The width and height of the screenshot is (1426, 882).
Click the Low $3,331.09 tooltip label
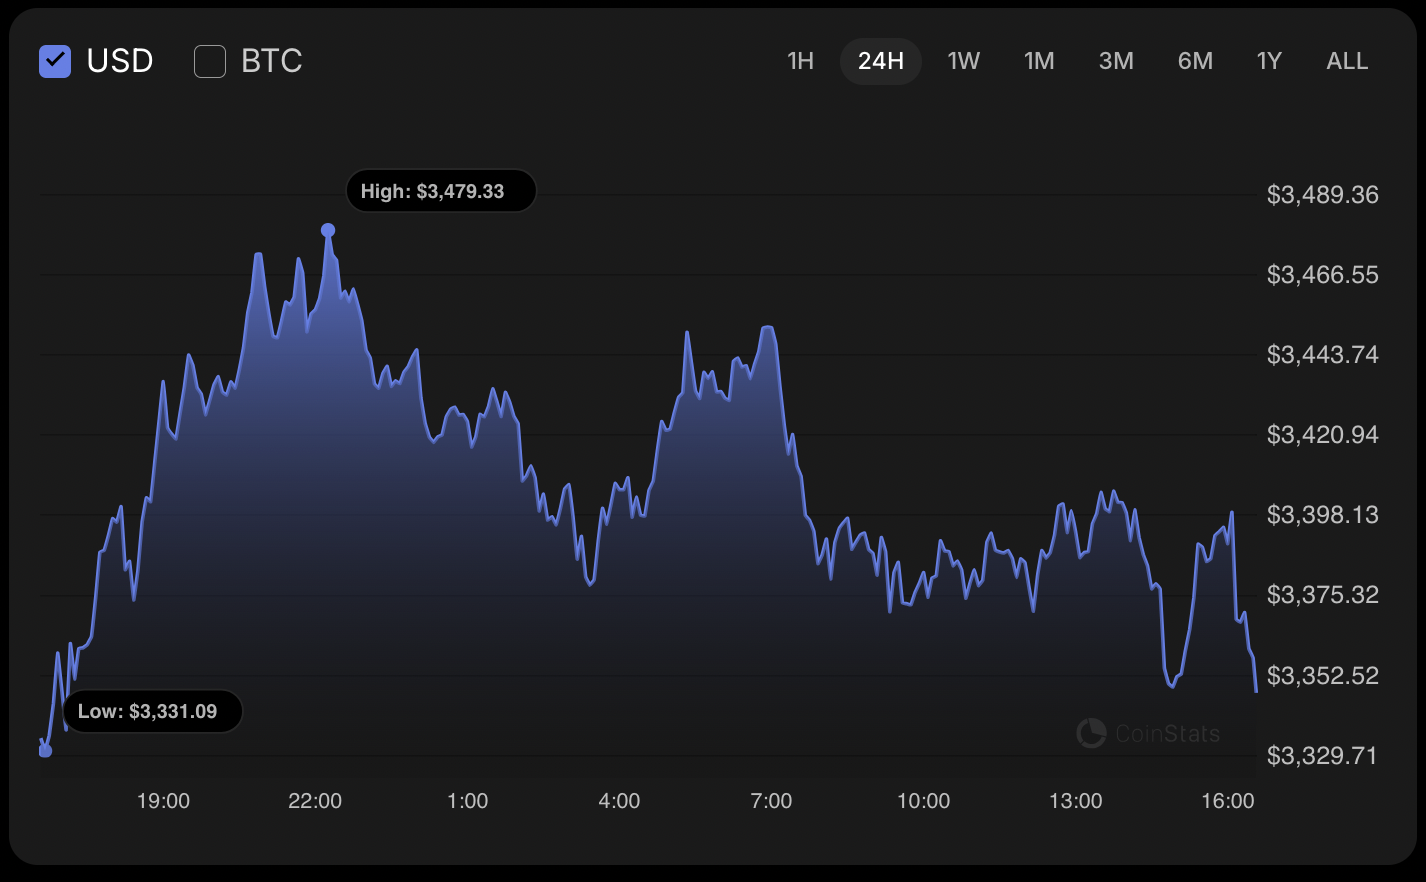pyautogui.click(x=153, y=711)
